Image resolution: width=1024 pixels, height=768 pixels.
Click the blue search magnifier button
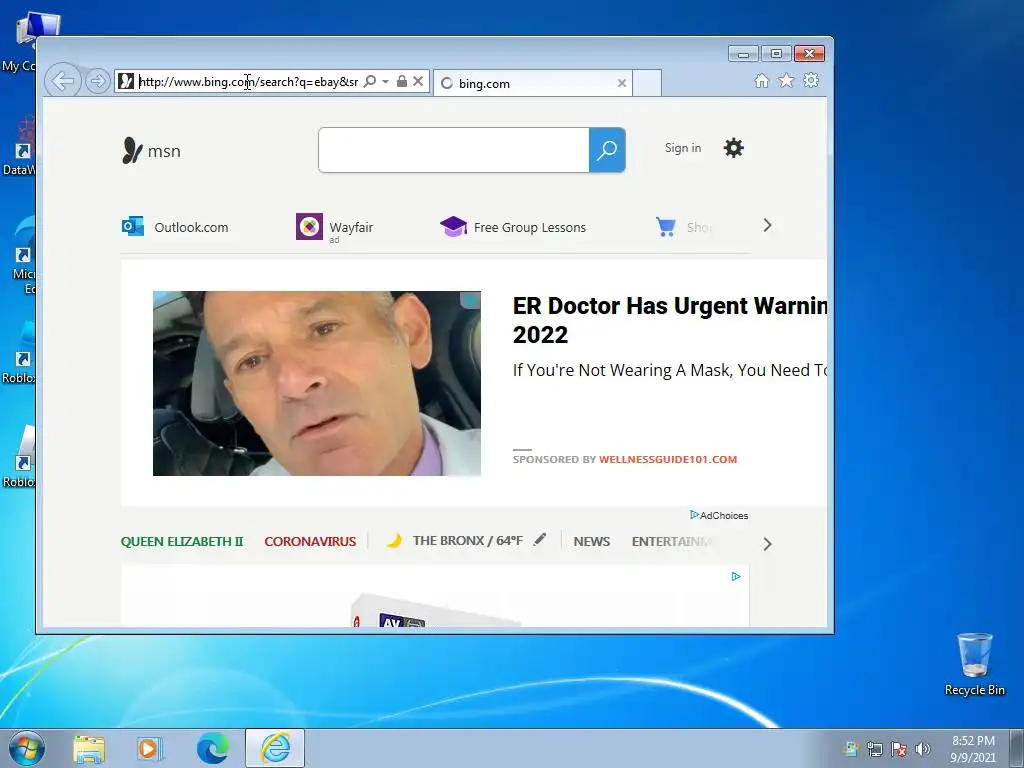[x=607, y=150]
